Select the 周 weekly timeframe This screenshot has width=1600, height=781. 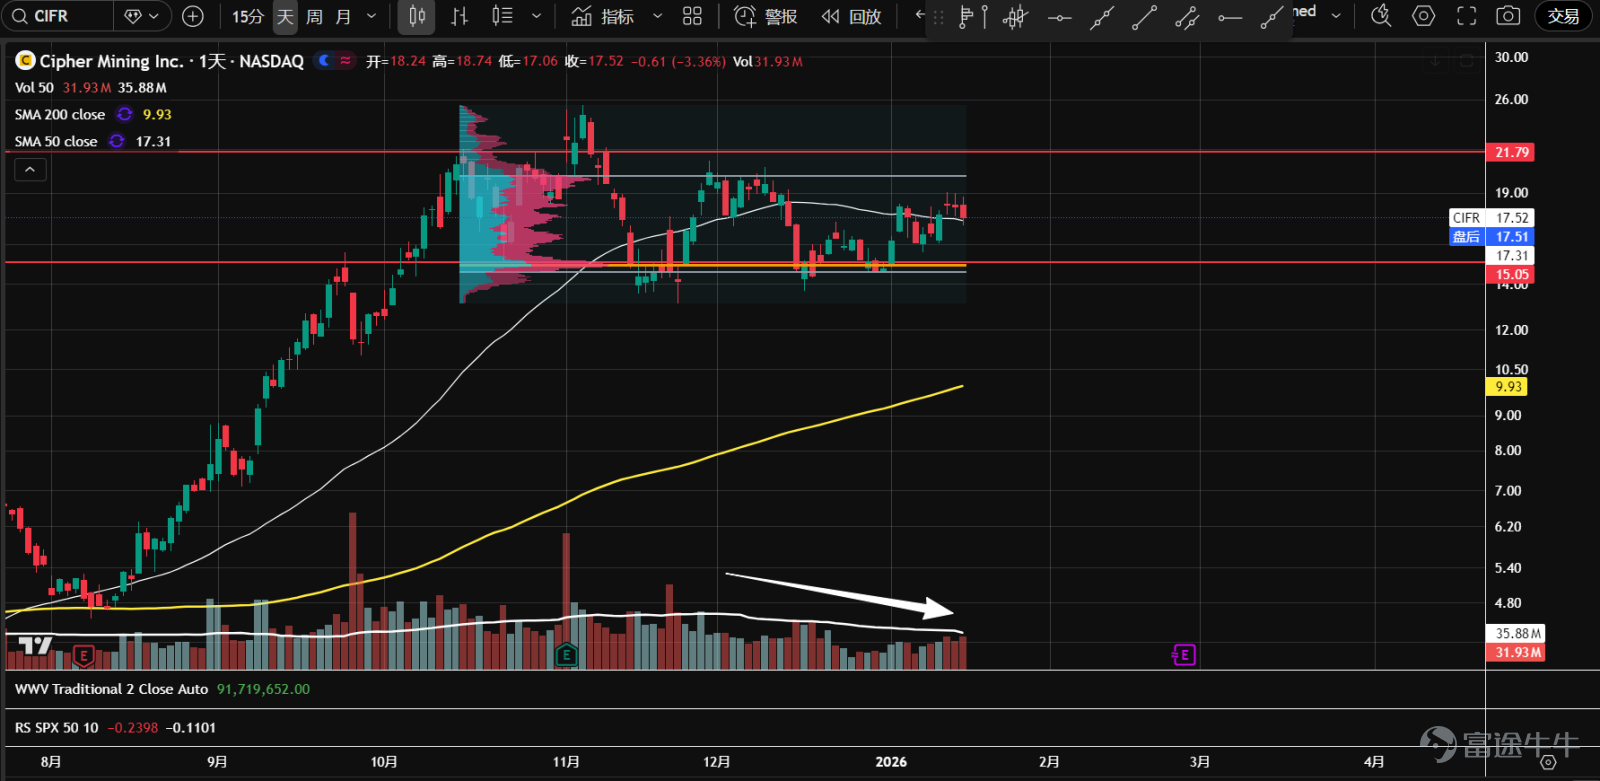pos(314,16)
